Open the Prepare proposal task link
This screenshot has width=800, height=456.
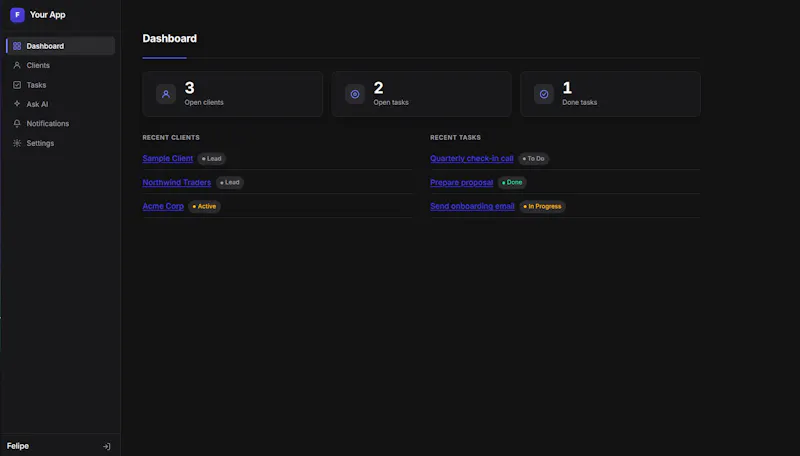(461, 183)
